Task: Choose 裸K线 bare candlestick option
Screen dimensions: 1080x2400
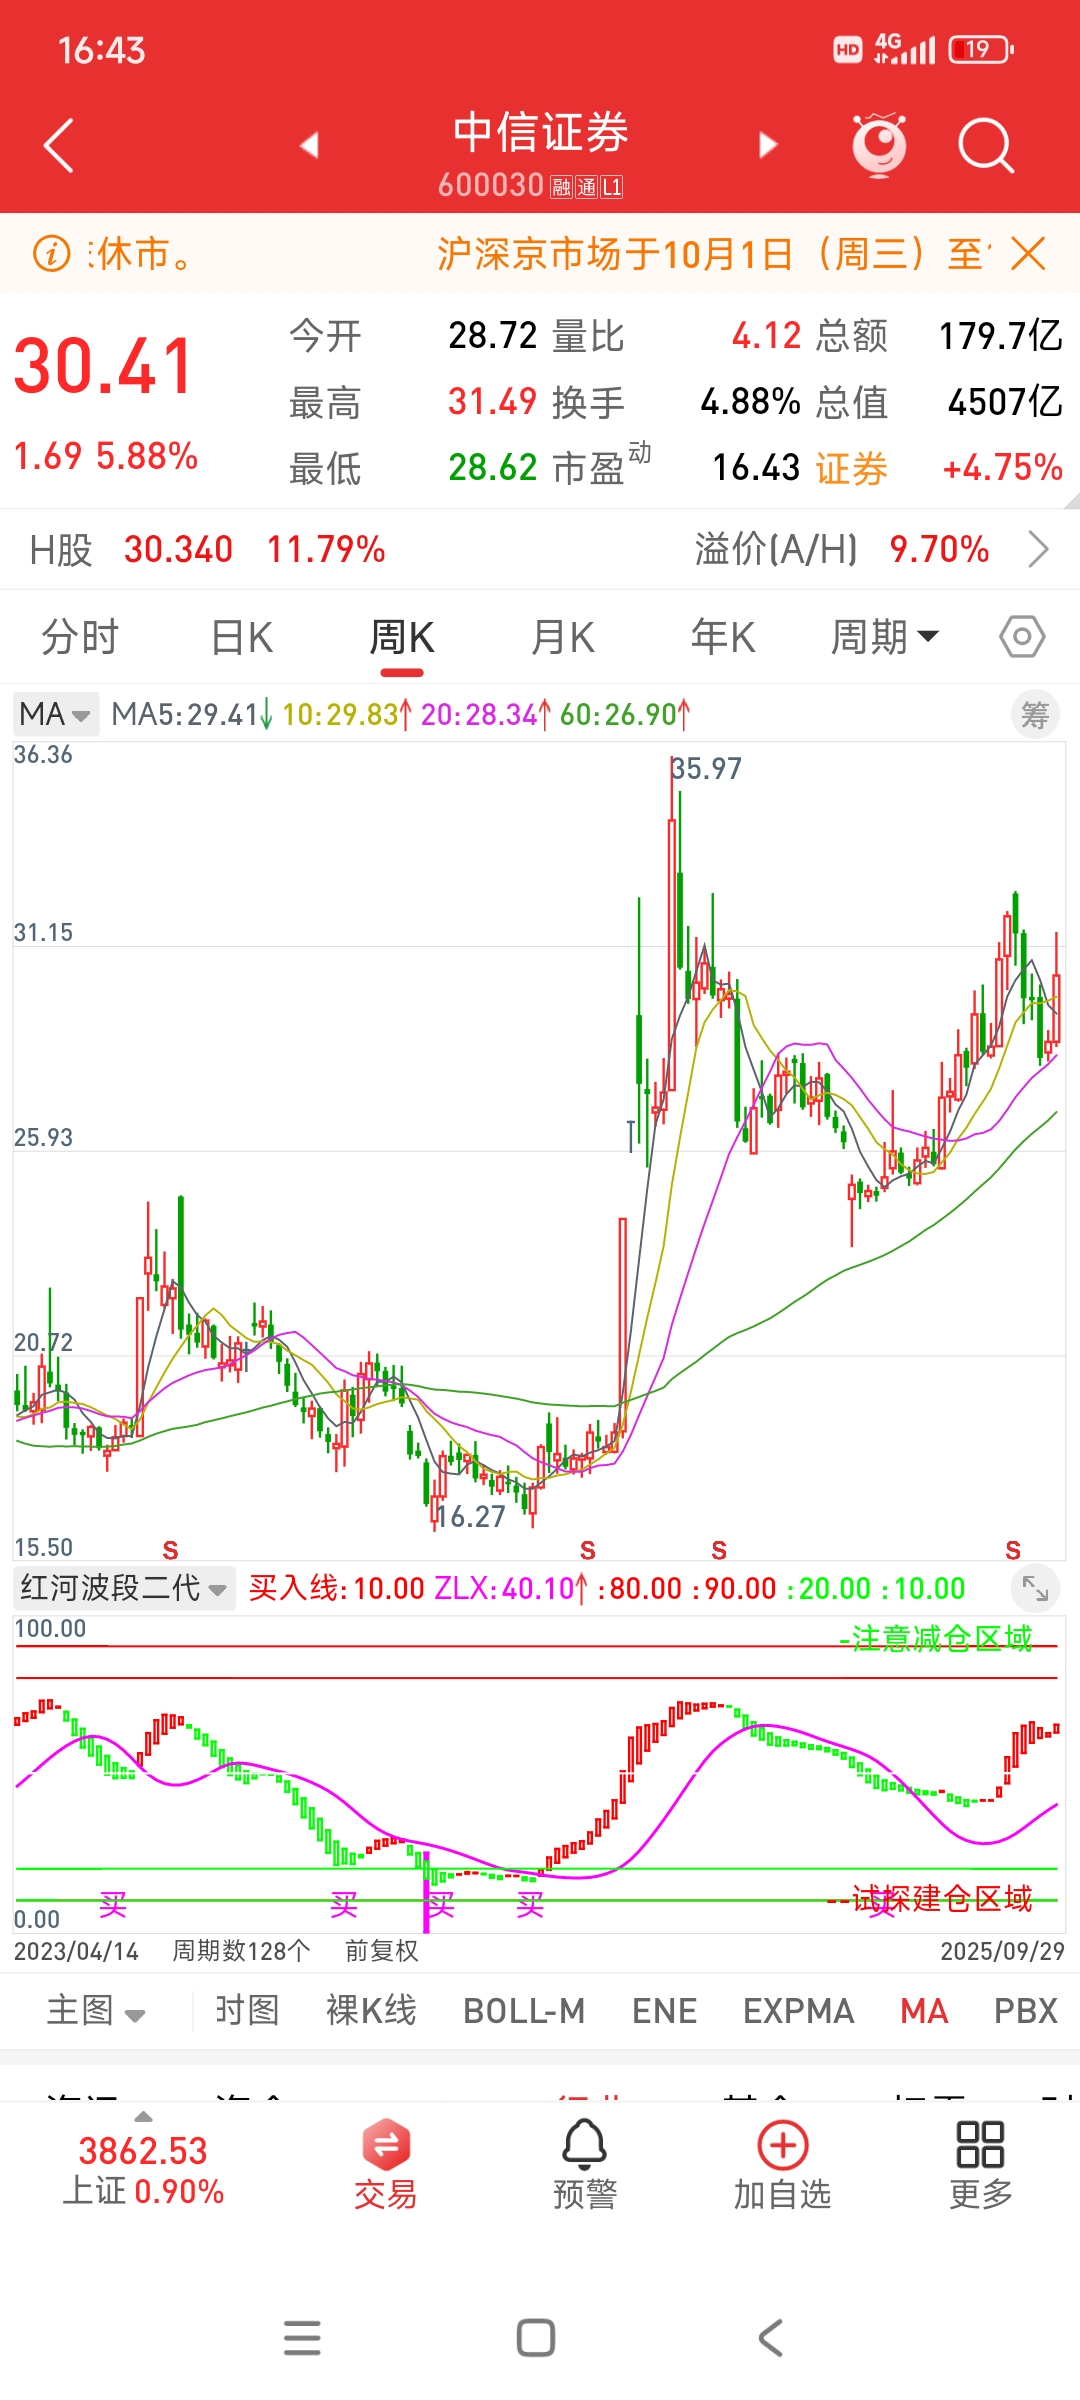Action: [371, 2010]
